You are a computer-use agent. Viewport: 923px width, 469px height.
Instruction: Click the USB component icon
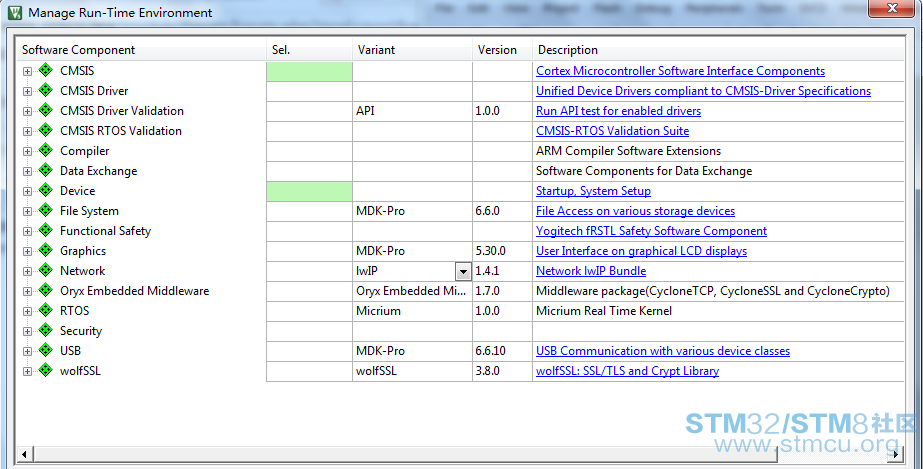45,351
